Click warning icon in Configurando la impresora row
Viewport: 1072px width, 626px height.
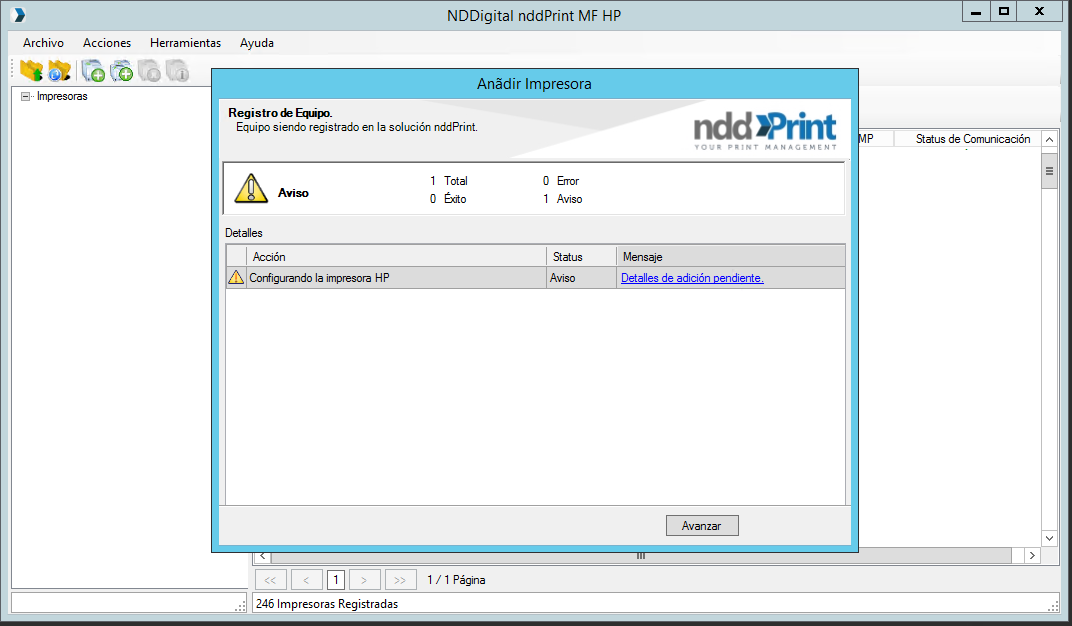236,278
